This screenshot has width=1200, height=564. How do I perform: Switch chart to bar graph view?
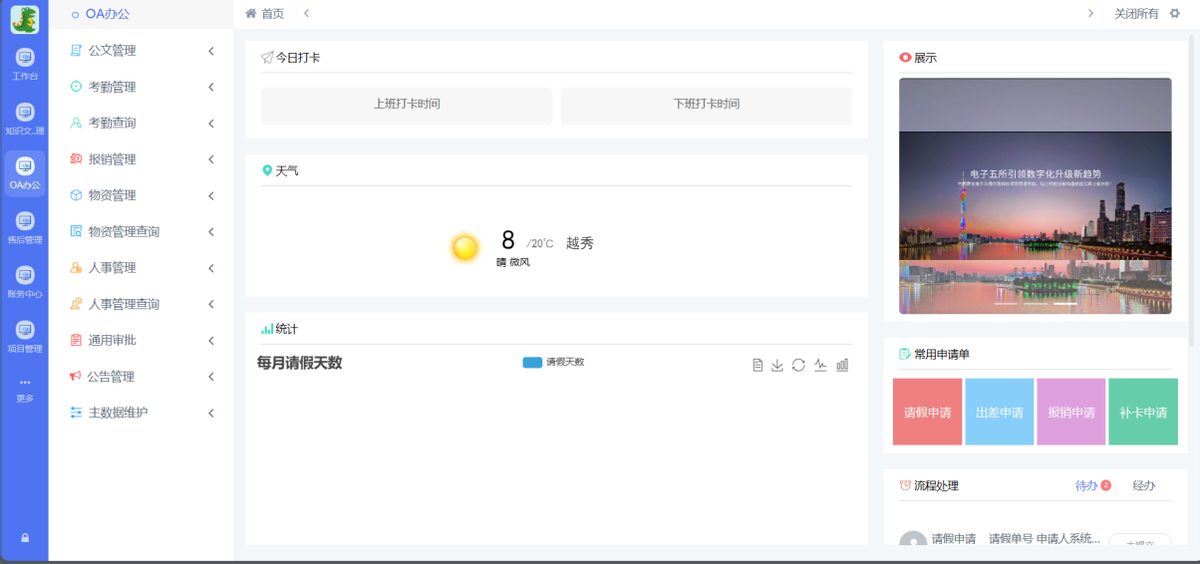[842, 365]
